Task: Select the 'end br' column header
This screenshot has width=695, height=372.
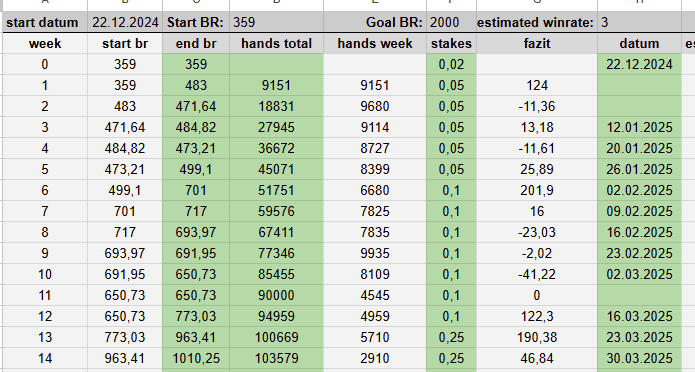Action: [x=196, y=43]
